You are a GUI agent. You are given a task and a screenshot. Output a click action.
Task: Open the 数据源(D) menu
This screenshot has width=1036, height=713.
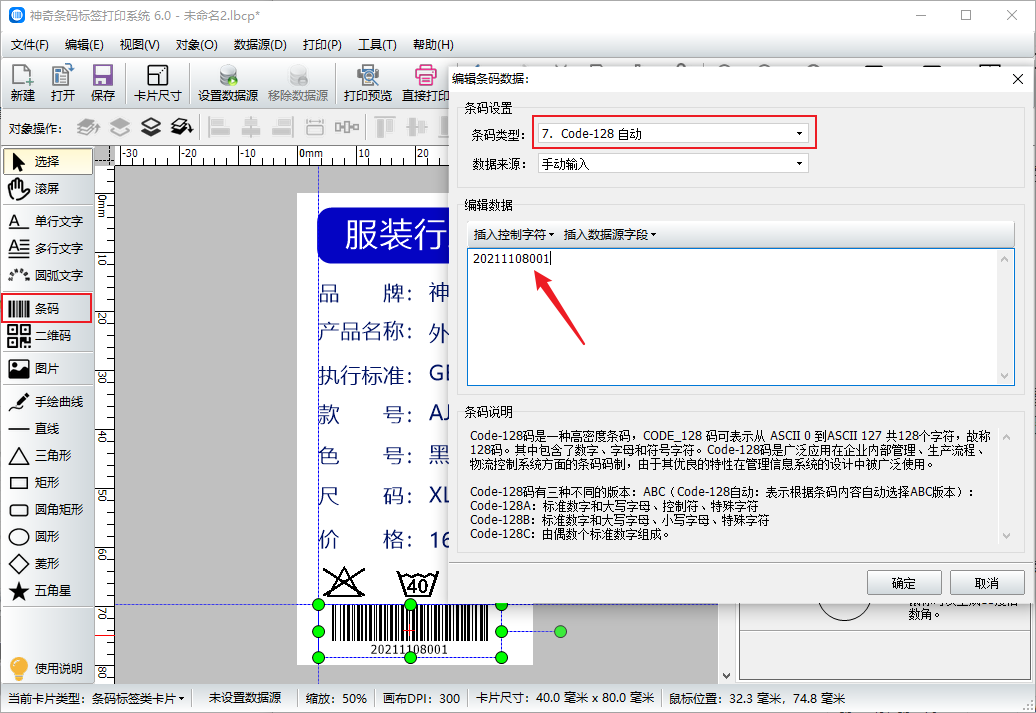[x=260, y=45]
